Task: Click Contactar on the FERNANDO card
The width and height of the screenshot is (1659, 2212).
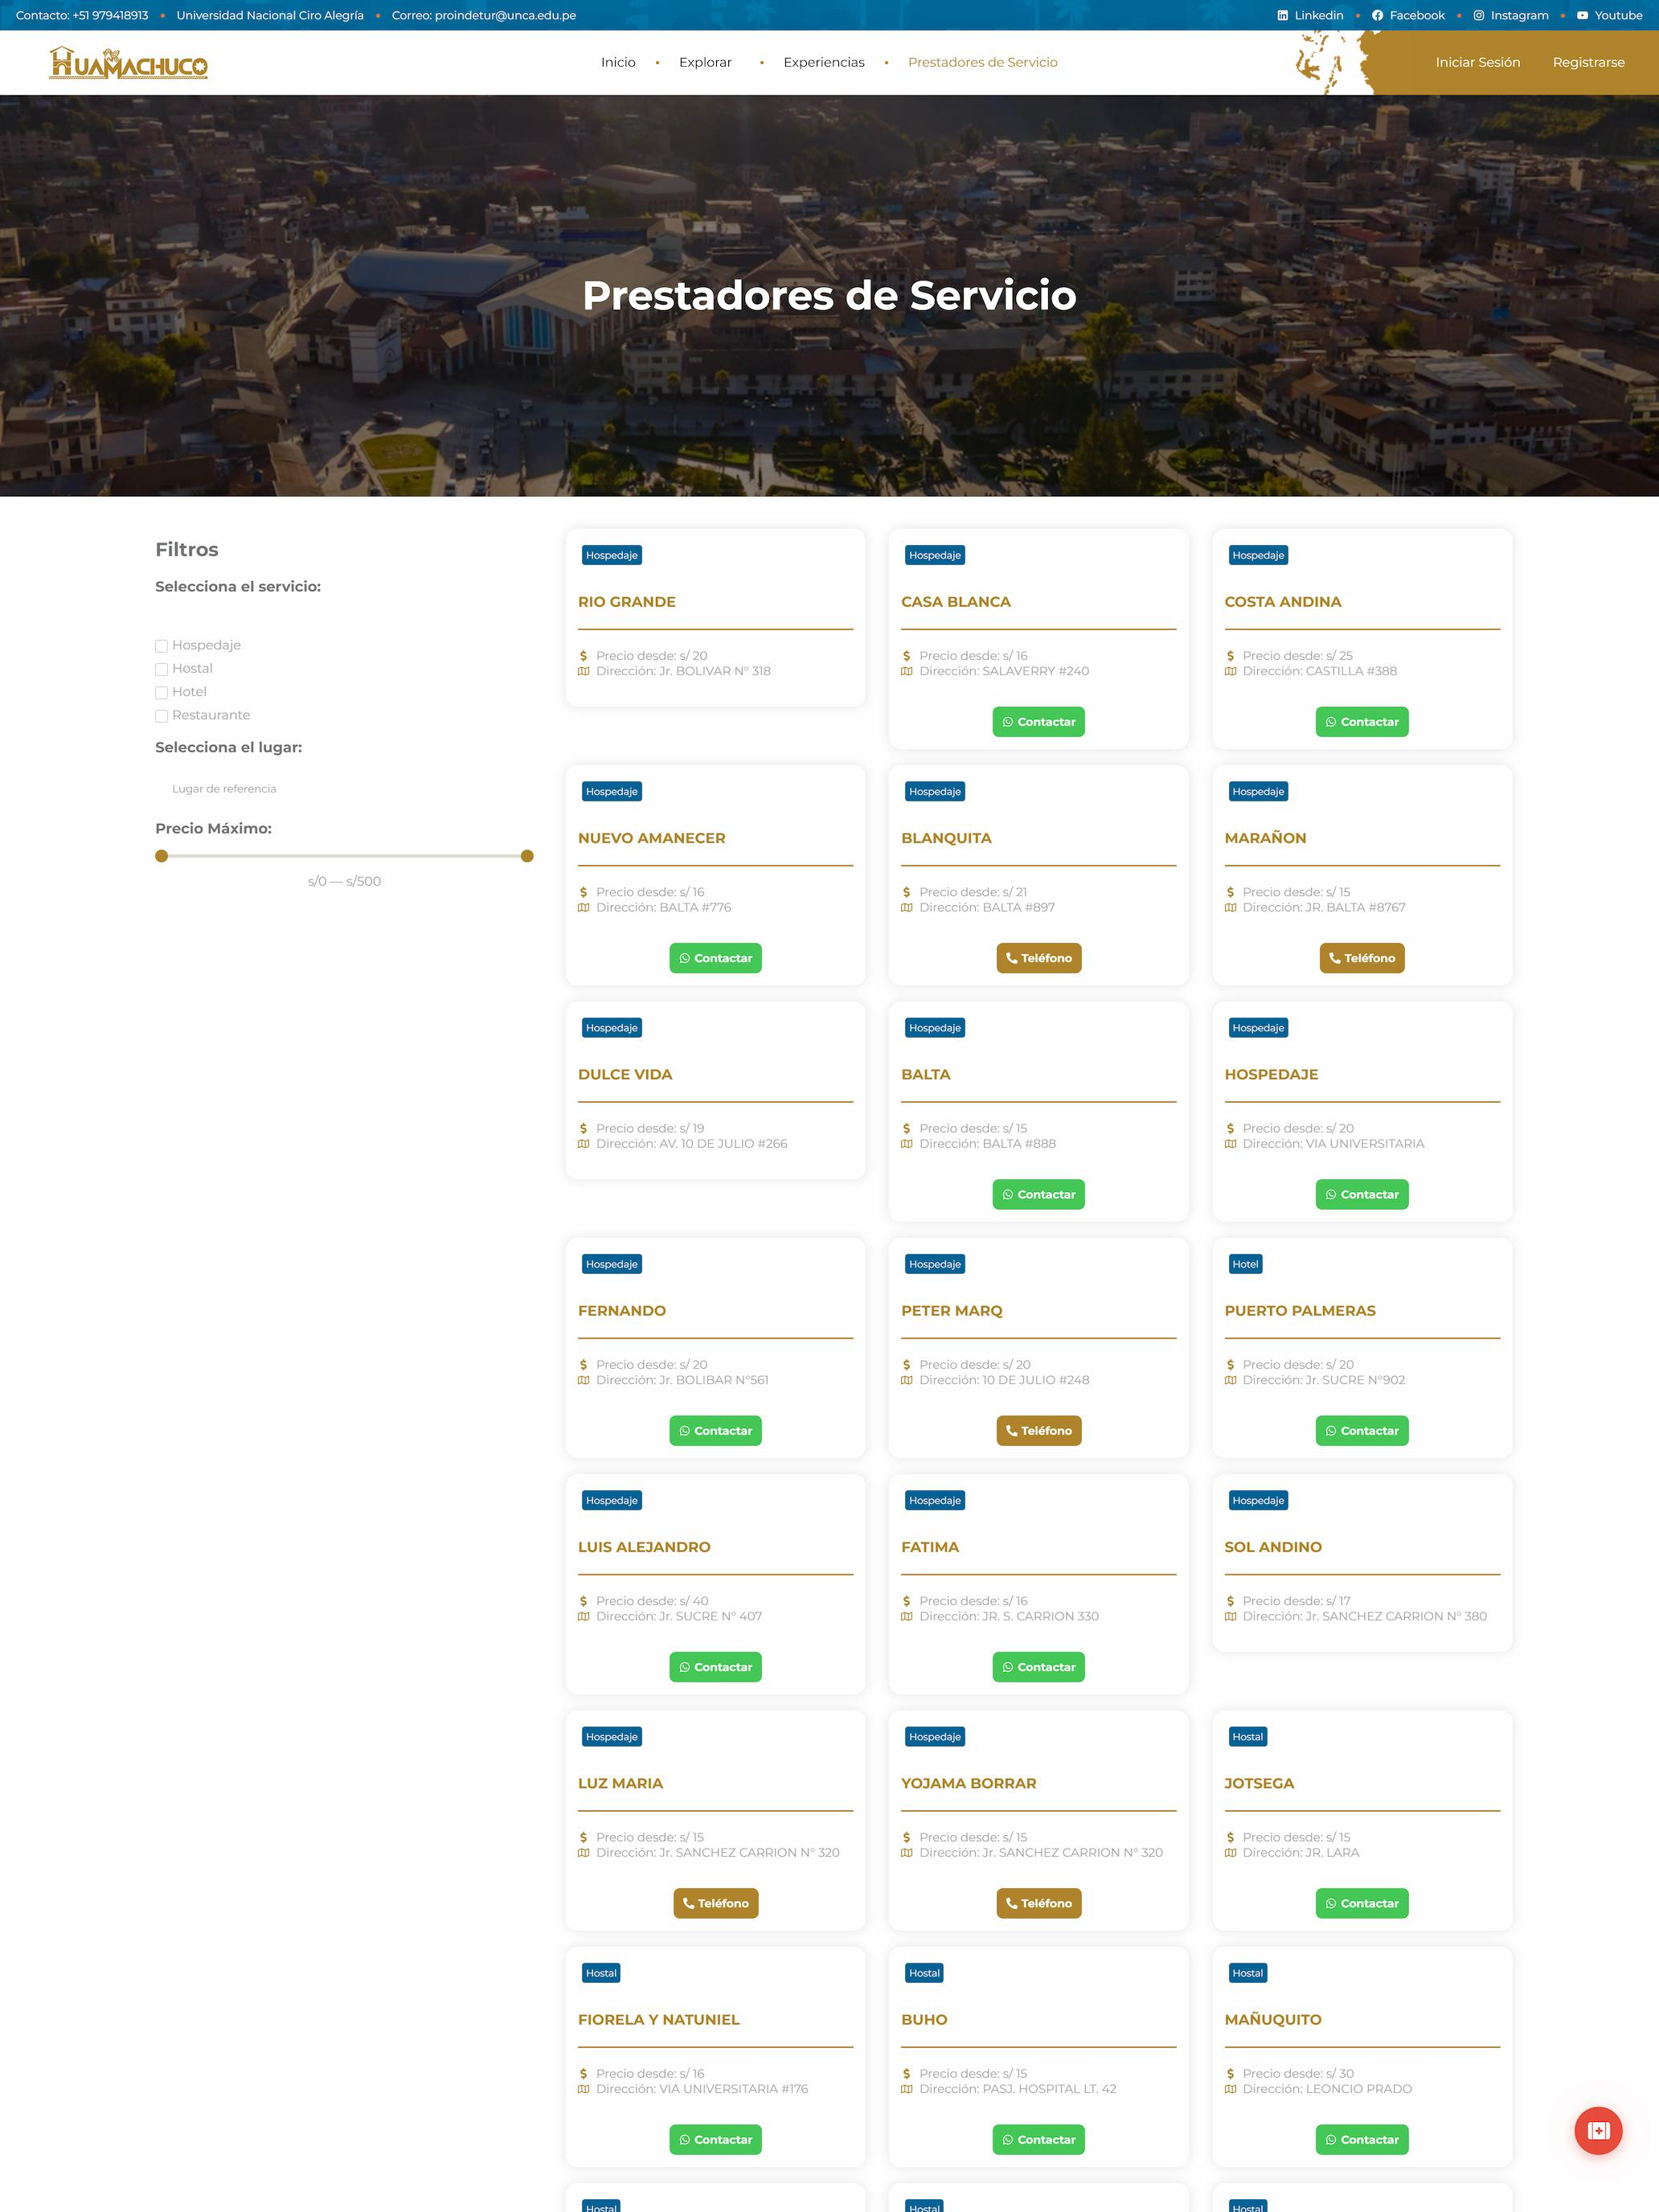Action: coord(715,1431)
